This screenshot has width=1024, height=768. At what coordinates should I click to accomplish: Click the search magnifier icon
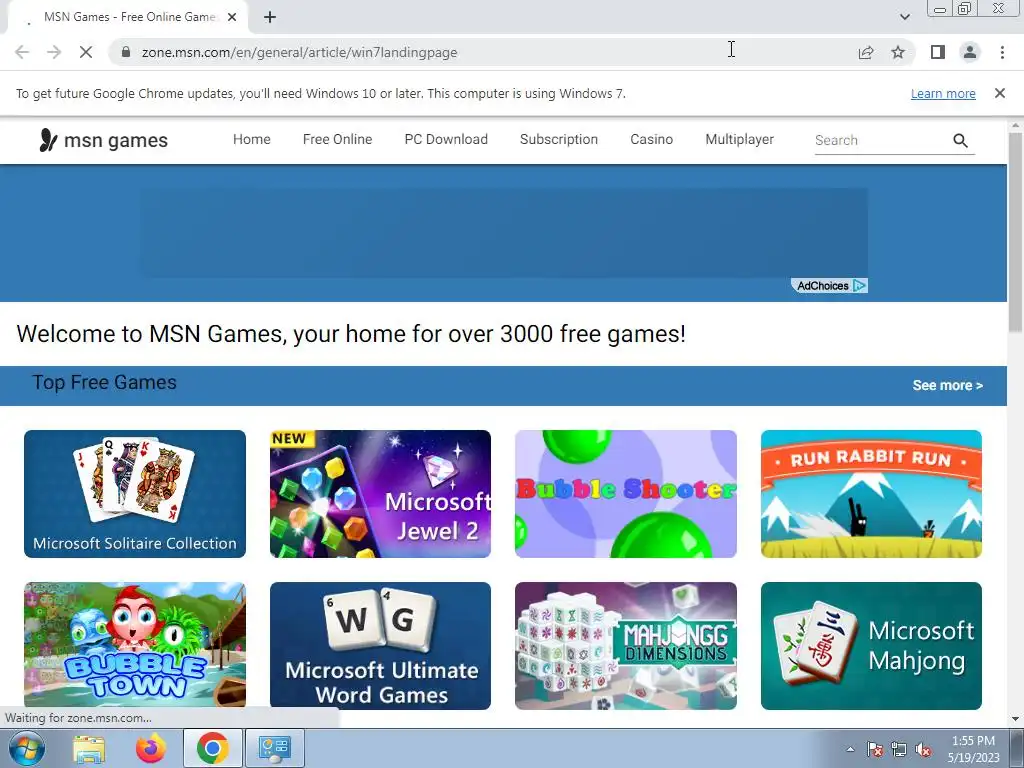tap(960, 140)
